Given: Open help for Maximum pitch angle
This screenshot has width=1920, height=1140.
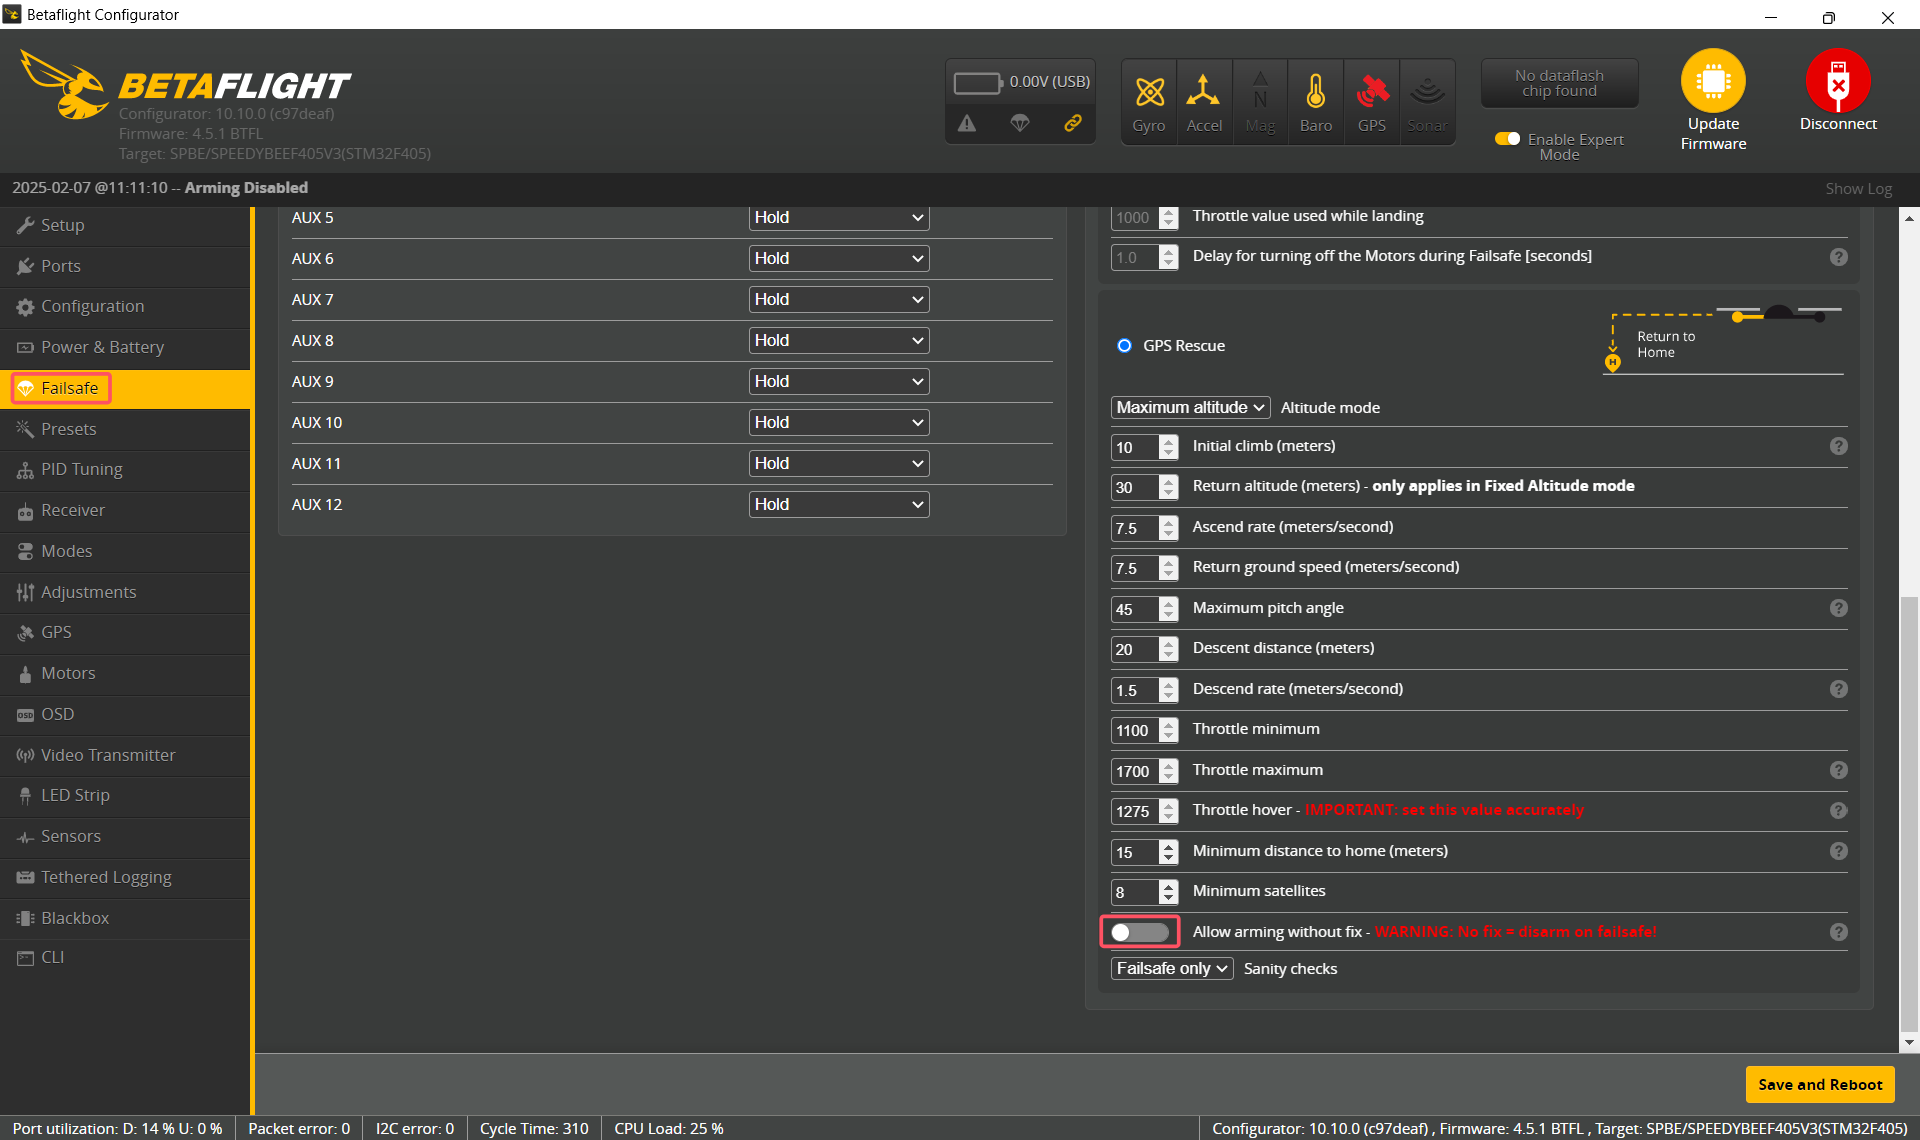Looking at the screenshot, I should coord(1838,608).
